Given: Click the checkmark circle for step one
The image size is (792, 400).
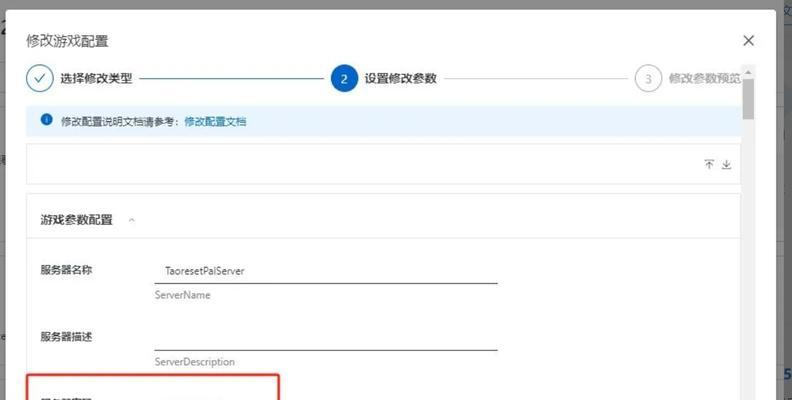Looking at the screenshot, I should point(40,78).
